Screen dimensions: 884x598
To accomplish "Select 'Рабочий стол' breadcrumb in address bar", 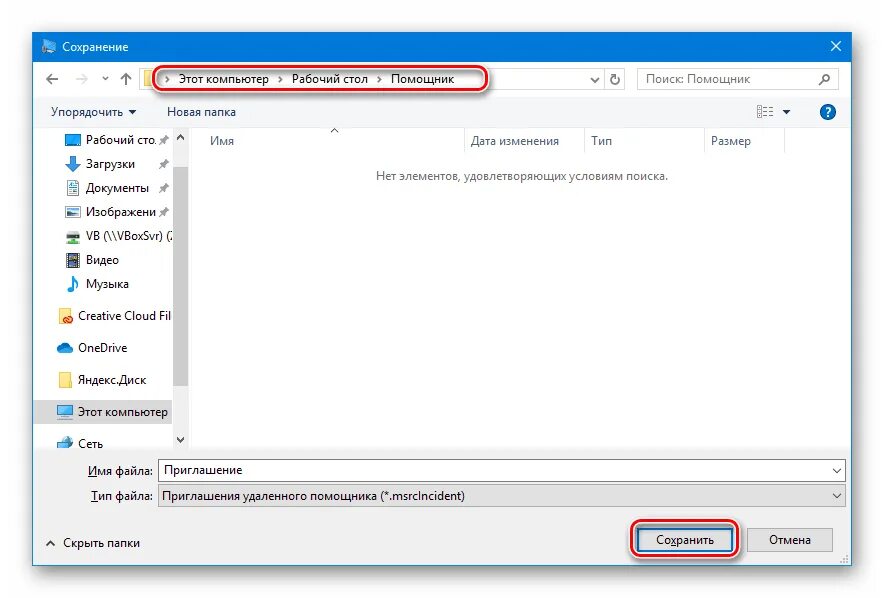I will (x=329, y=79).
